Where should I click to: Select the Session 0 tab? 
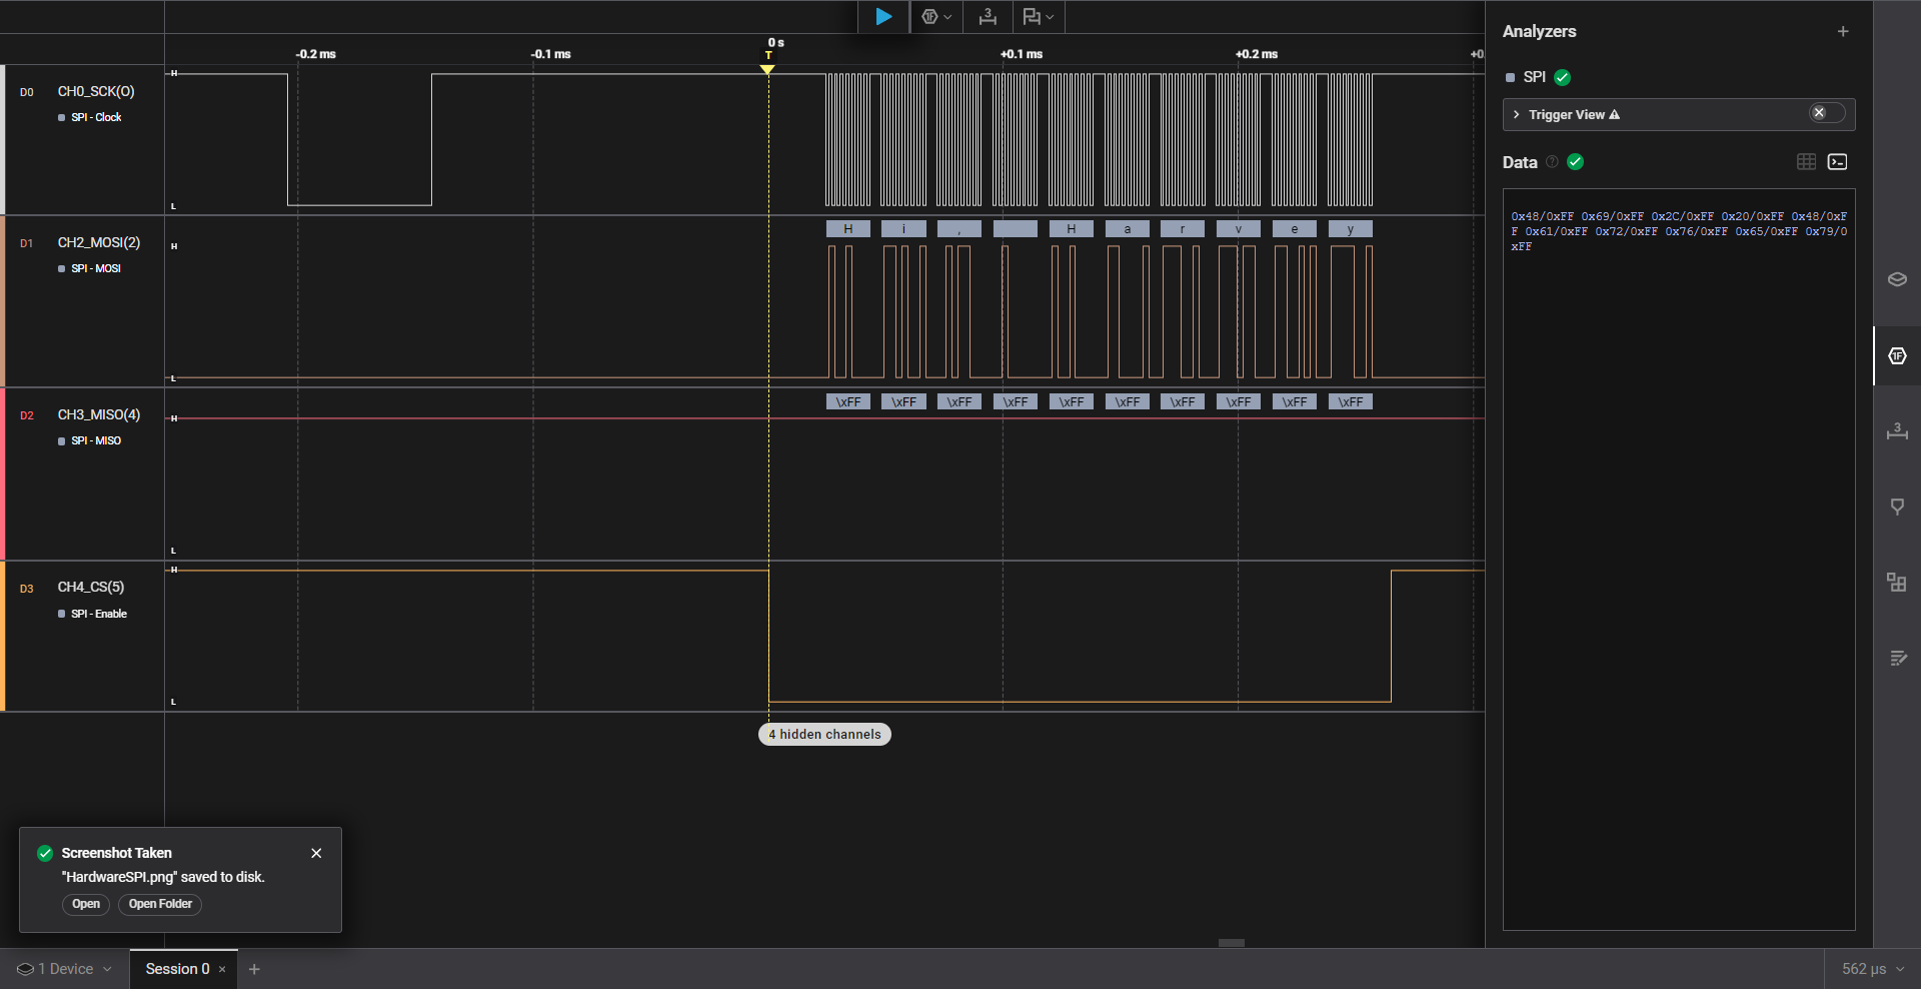click(x=177, y=969)
